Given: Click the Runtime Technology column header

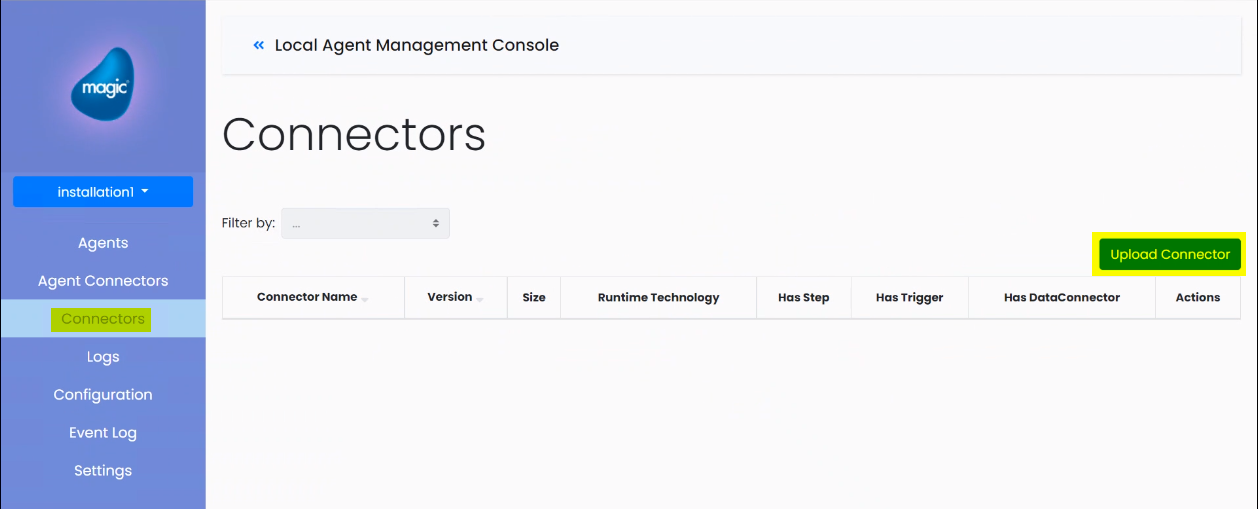Looking at the screenshot, I should click(659, 297).
